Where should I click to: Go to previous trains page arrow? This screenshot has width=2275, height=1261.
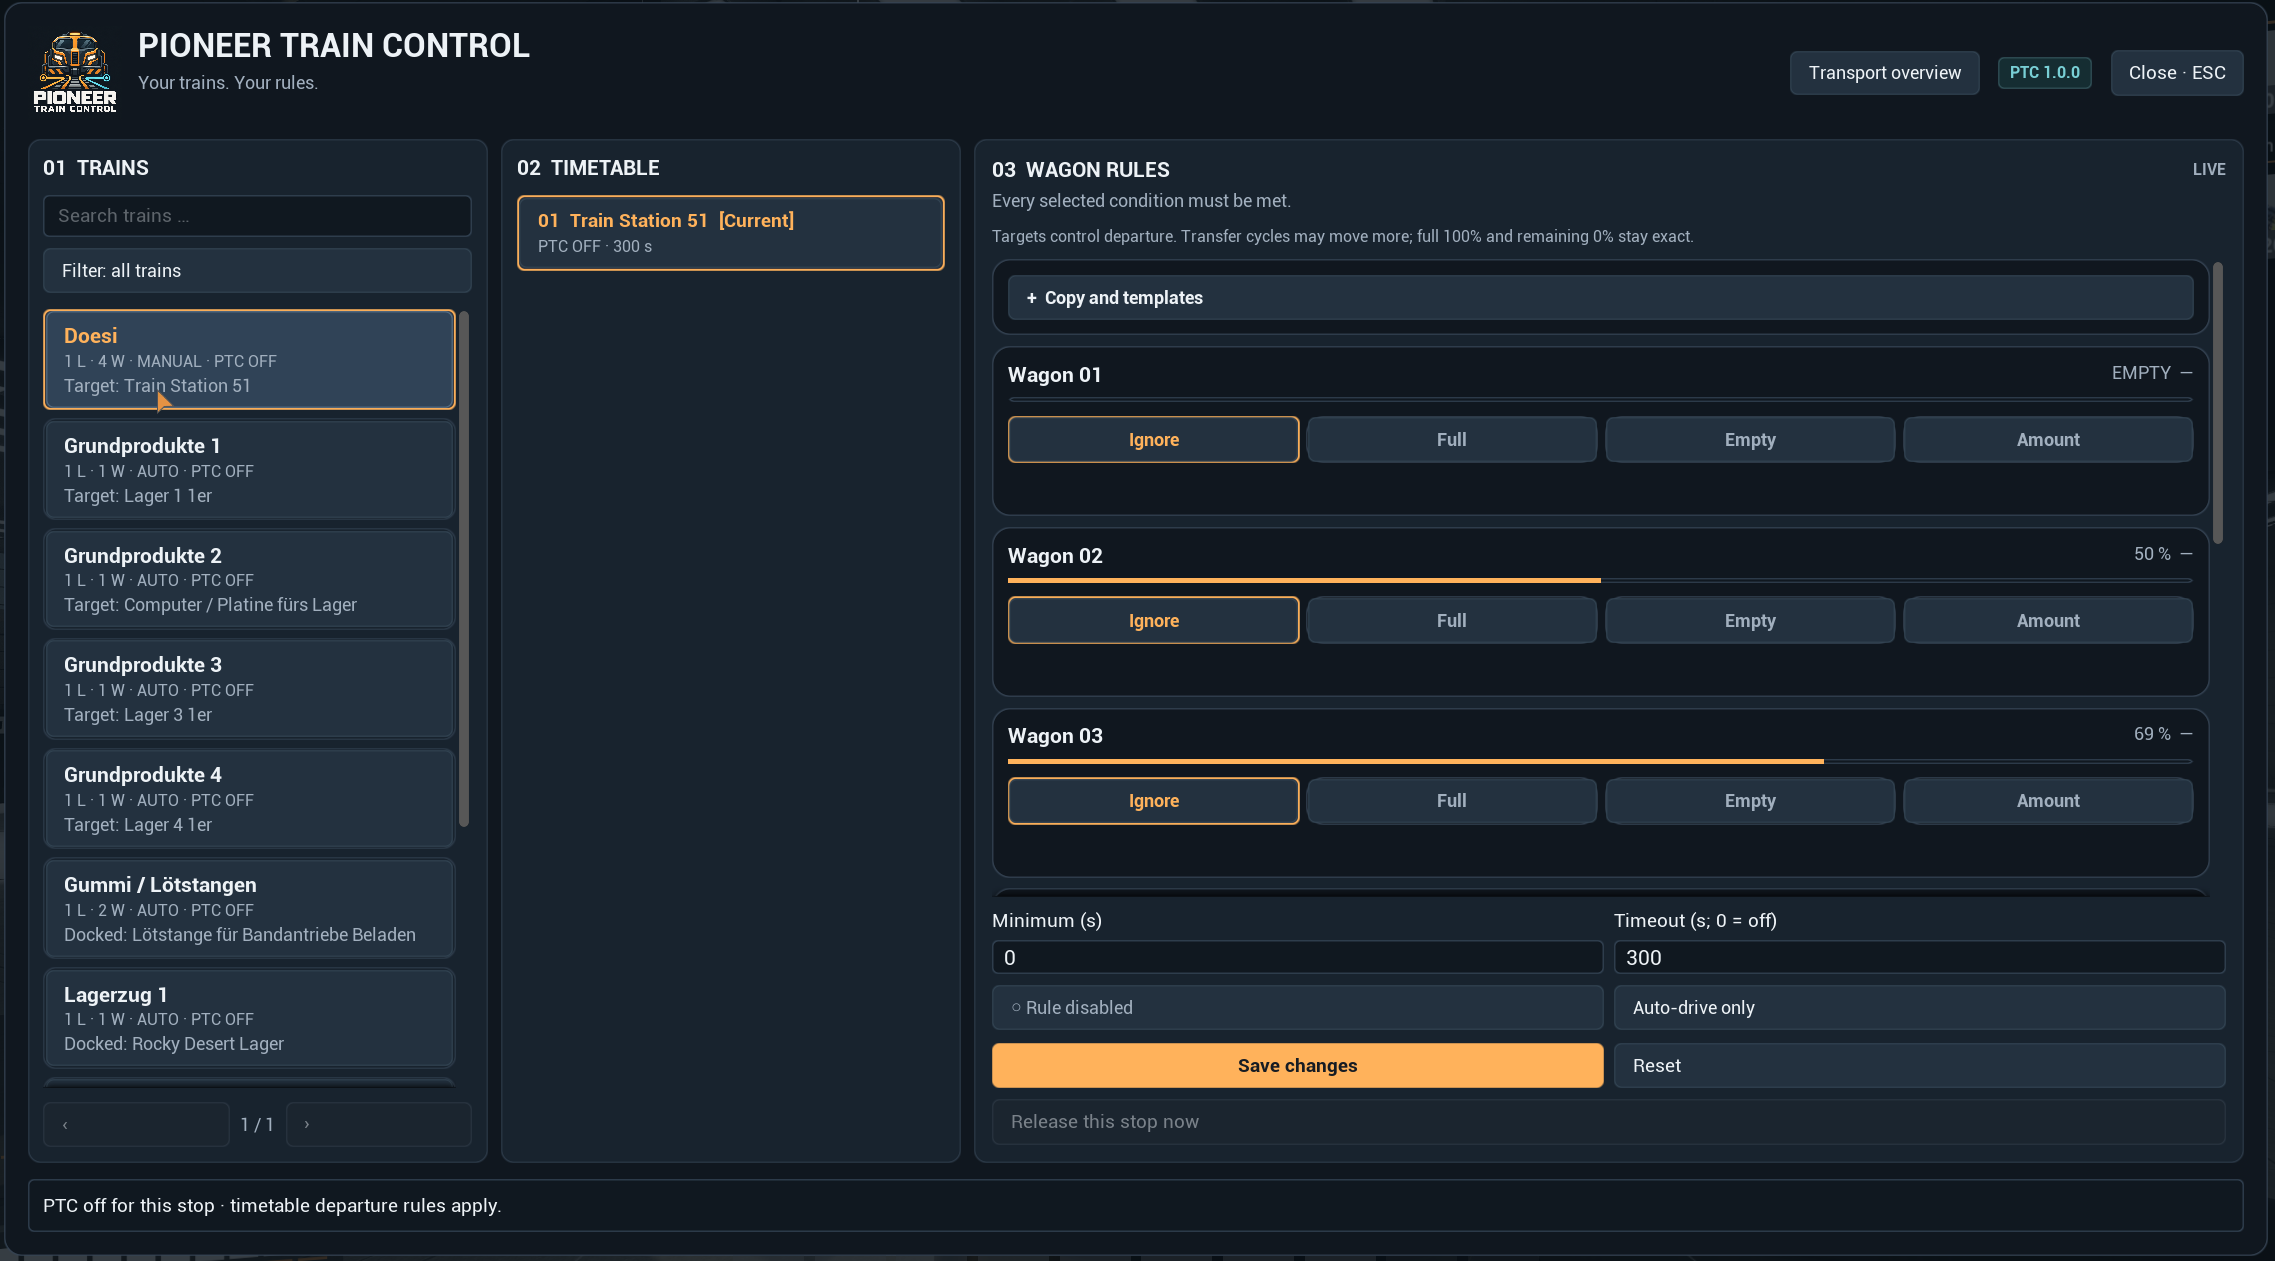tap(136, 1125)
